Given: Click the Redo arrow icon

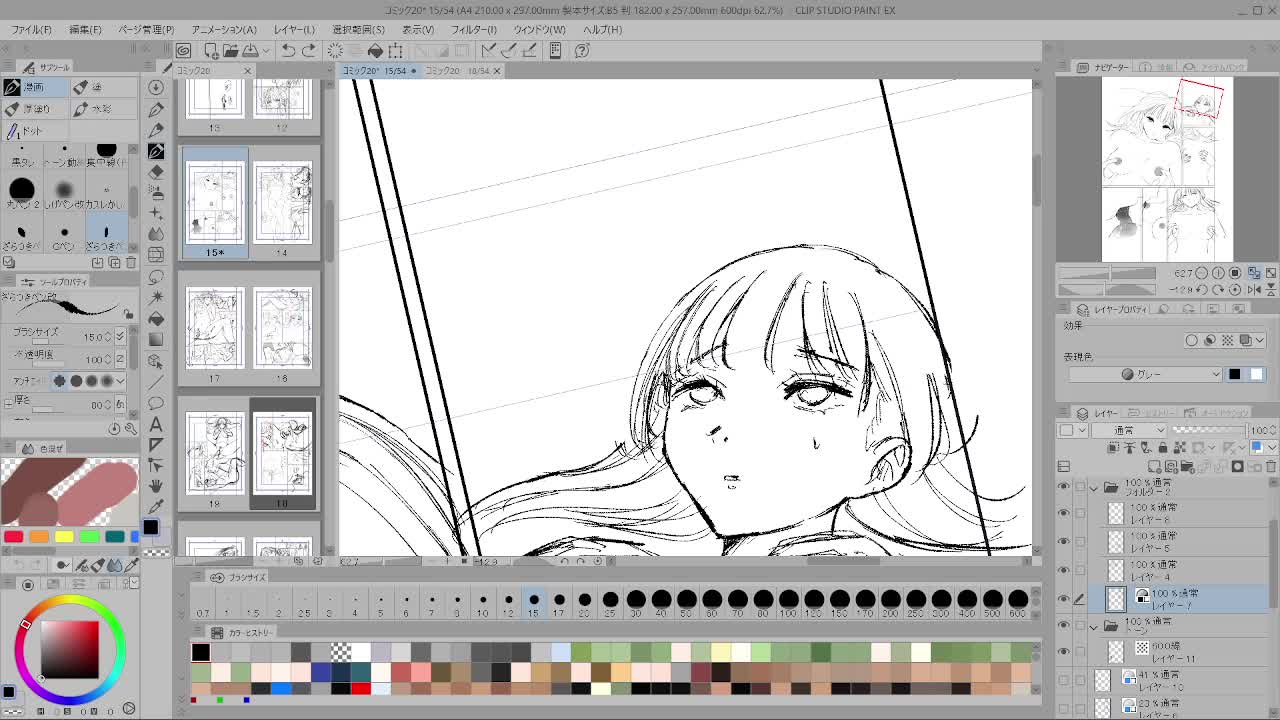Looking at the screenshot, I should (308, 50).
